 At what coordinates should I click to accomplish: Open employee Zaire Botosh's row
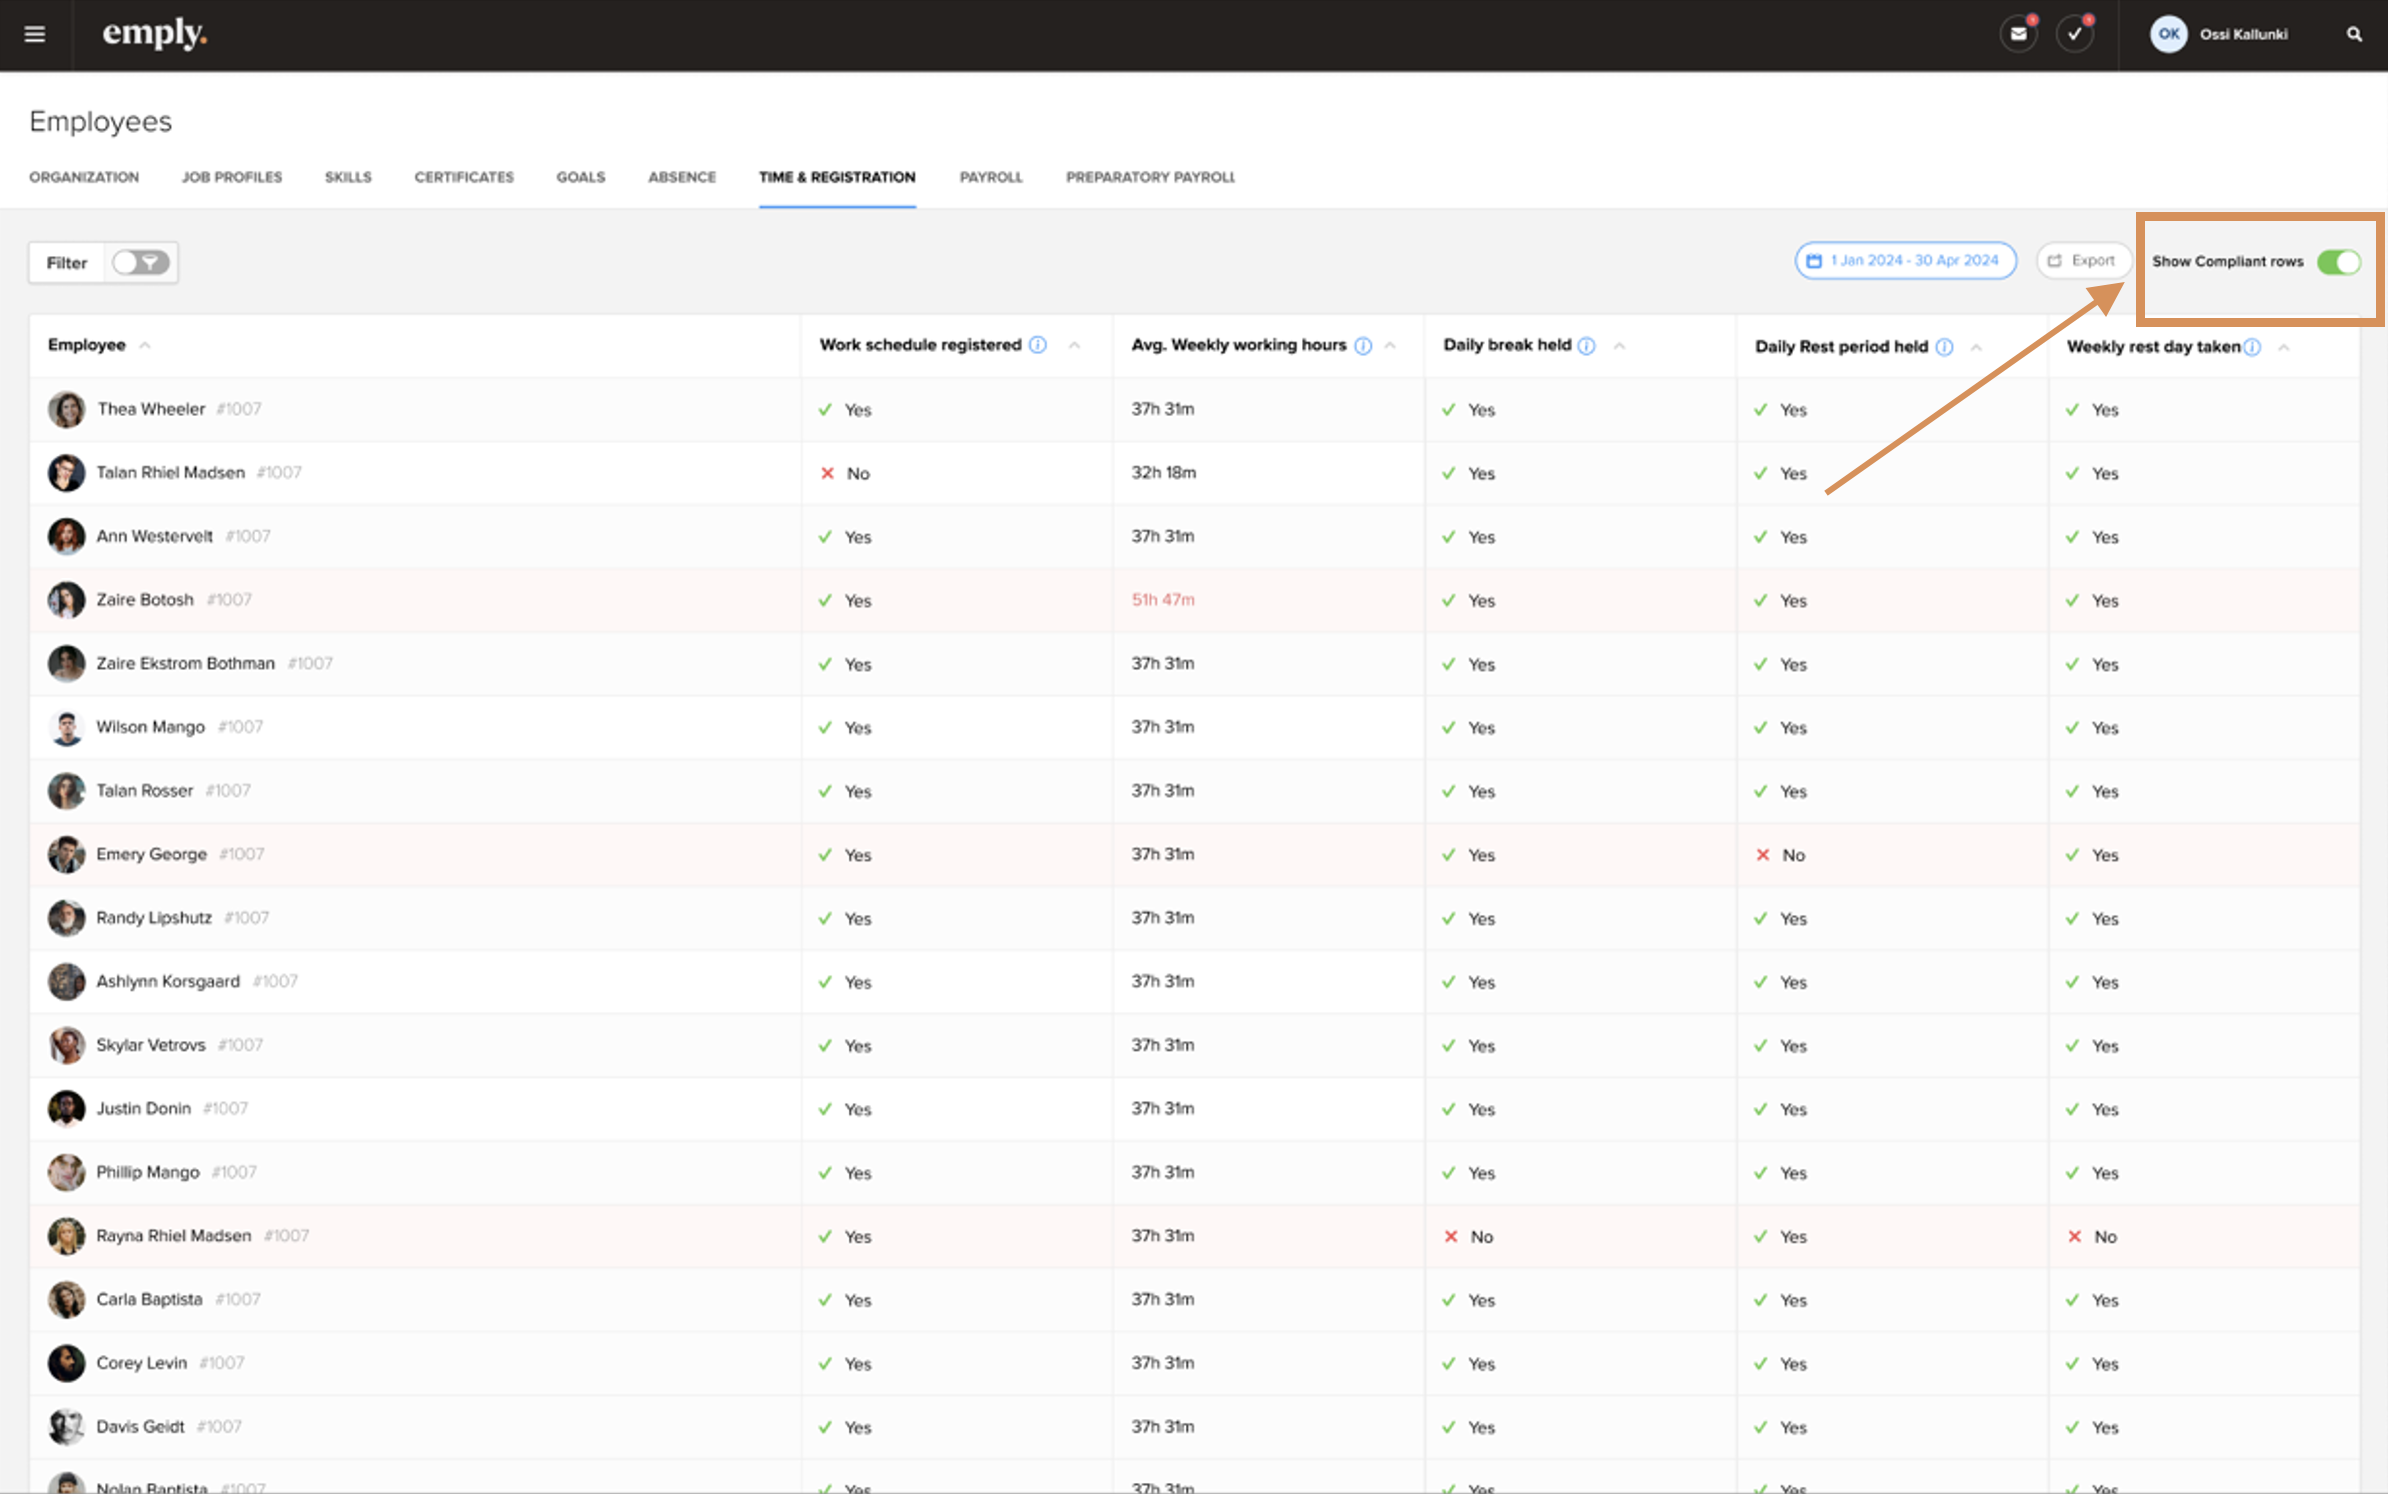[x=145, y=600]
